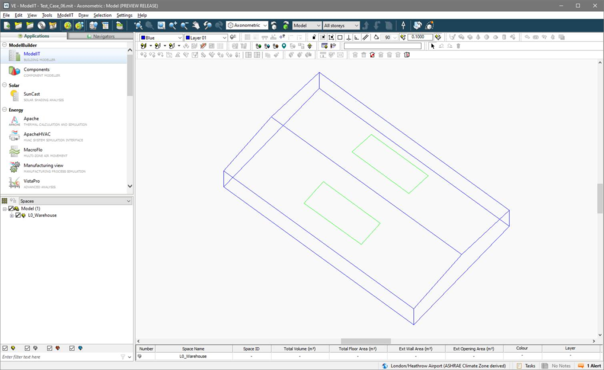604x370 pixels.
Task: Click the new file toolbar icon
Action: pos(7,25)
